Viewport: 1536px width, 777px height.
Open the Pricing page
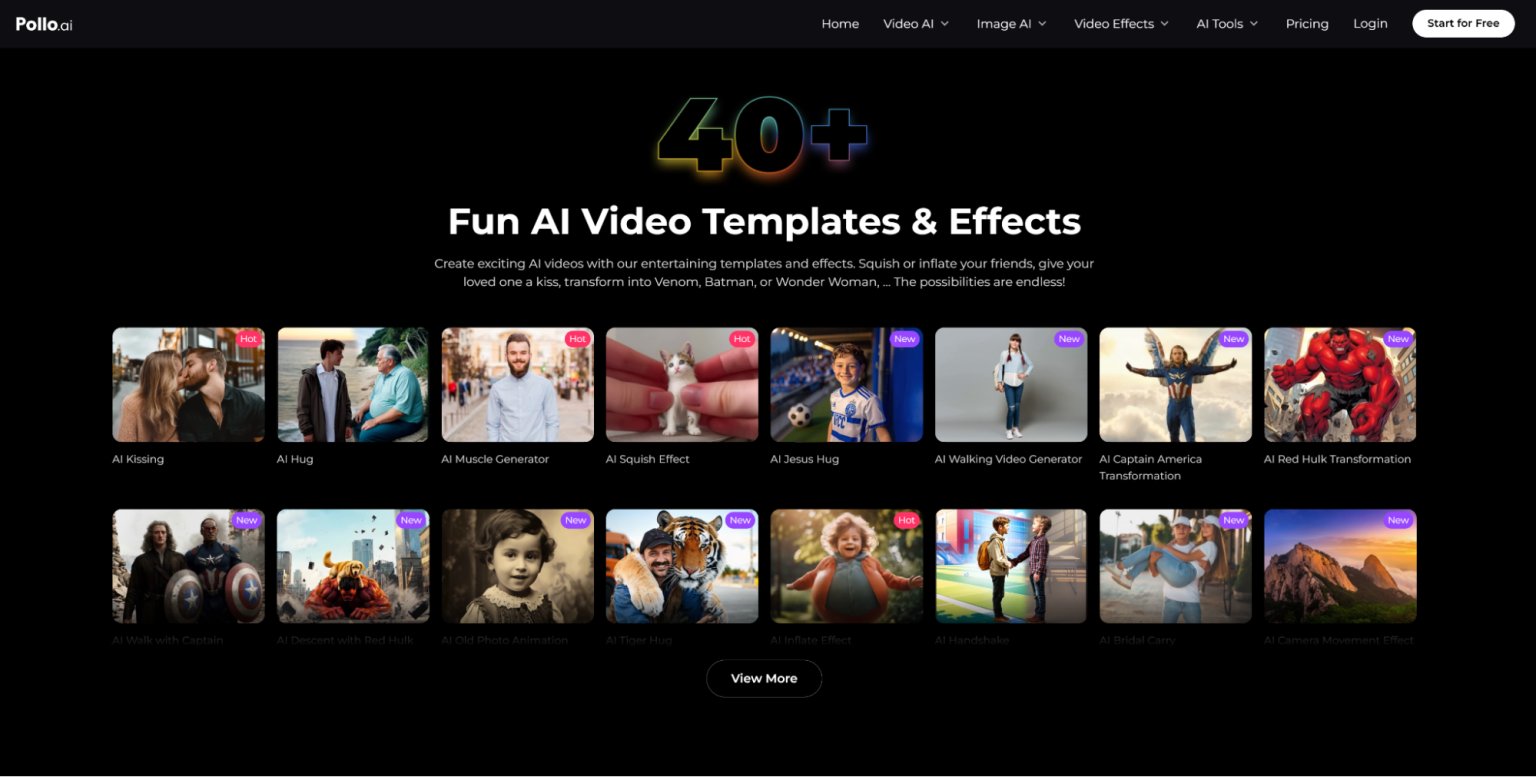click(1306, 23)
